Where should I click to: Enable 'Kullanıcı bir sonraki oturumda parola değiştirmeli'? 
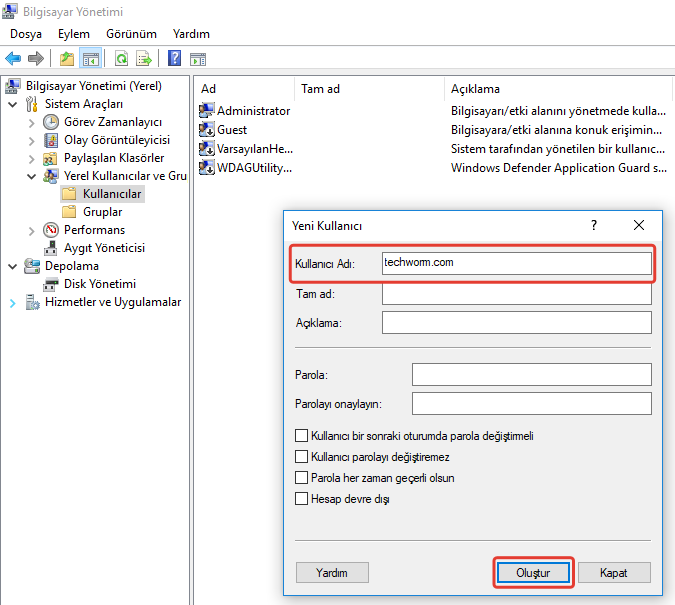tap(302, 436)
